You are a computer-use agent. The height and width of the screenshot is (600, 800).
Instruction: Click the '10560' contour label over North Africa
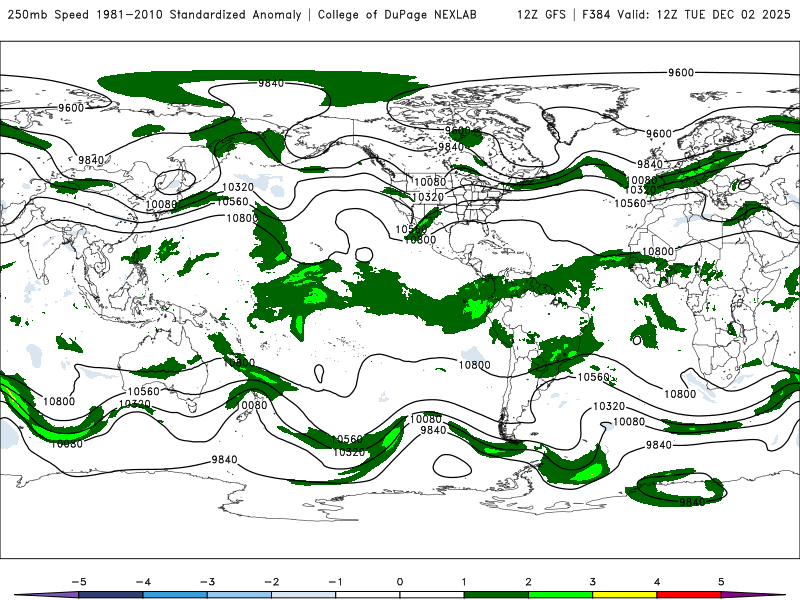[x=630, y=203]
